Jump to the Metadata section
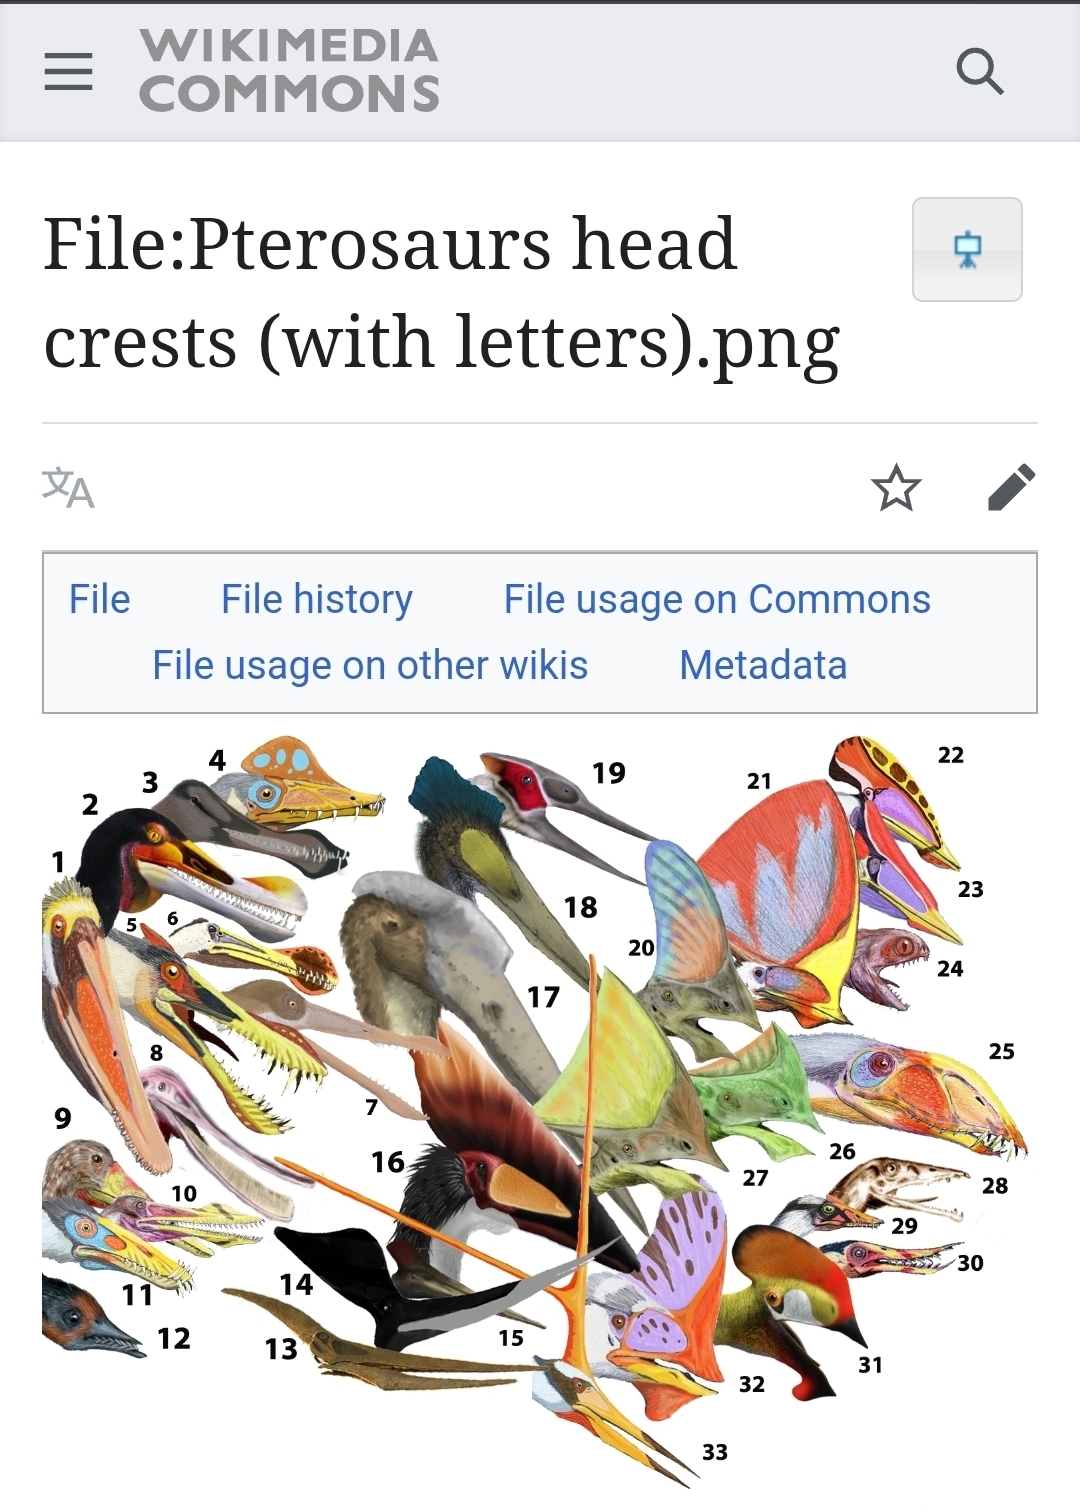Image resolution: width=1080 pixels, height=1512 pixels. (763, 665)
